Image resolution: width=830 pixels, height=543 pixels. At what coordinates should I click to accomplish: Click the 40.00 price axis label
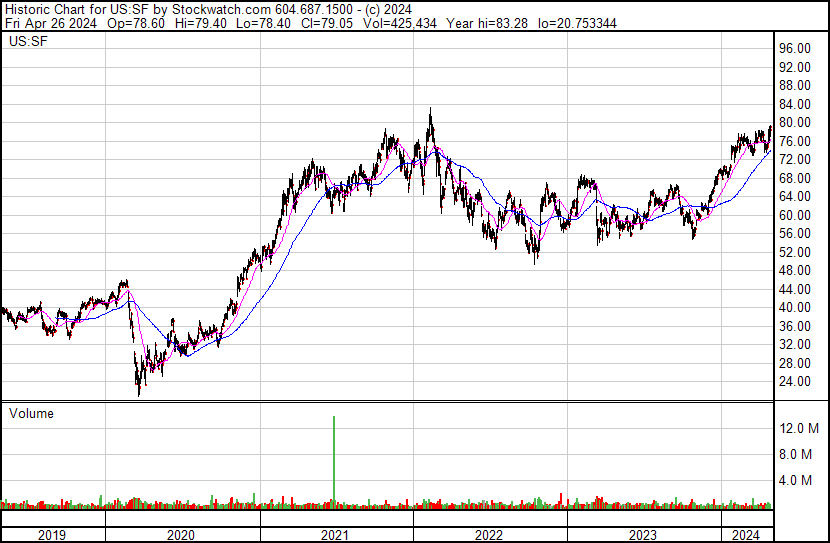(x=795, y=308)
